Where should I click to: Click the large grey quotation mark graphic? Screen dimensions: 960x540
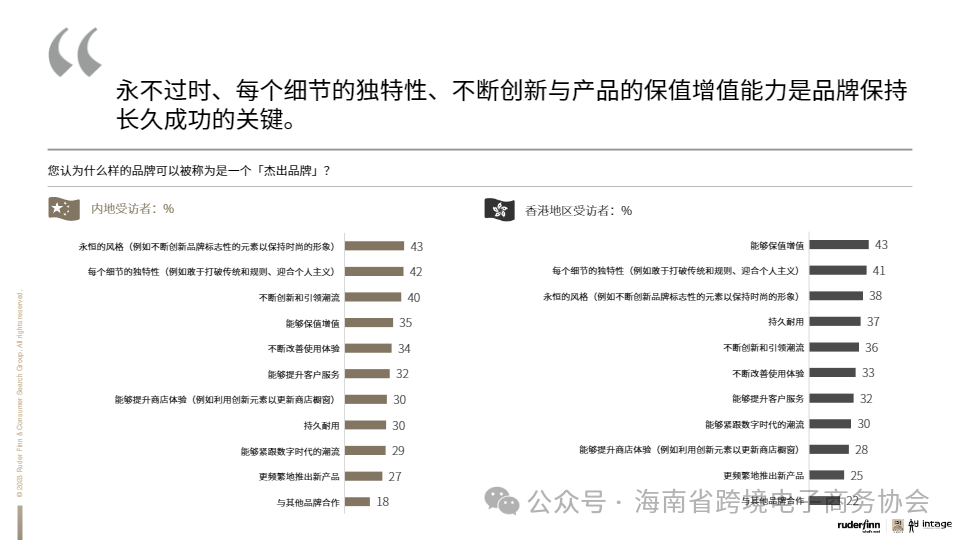75,52
